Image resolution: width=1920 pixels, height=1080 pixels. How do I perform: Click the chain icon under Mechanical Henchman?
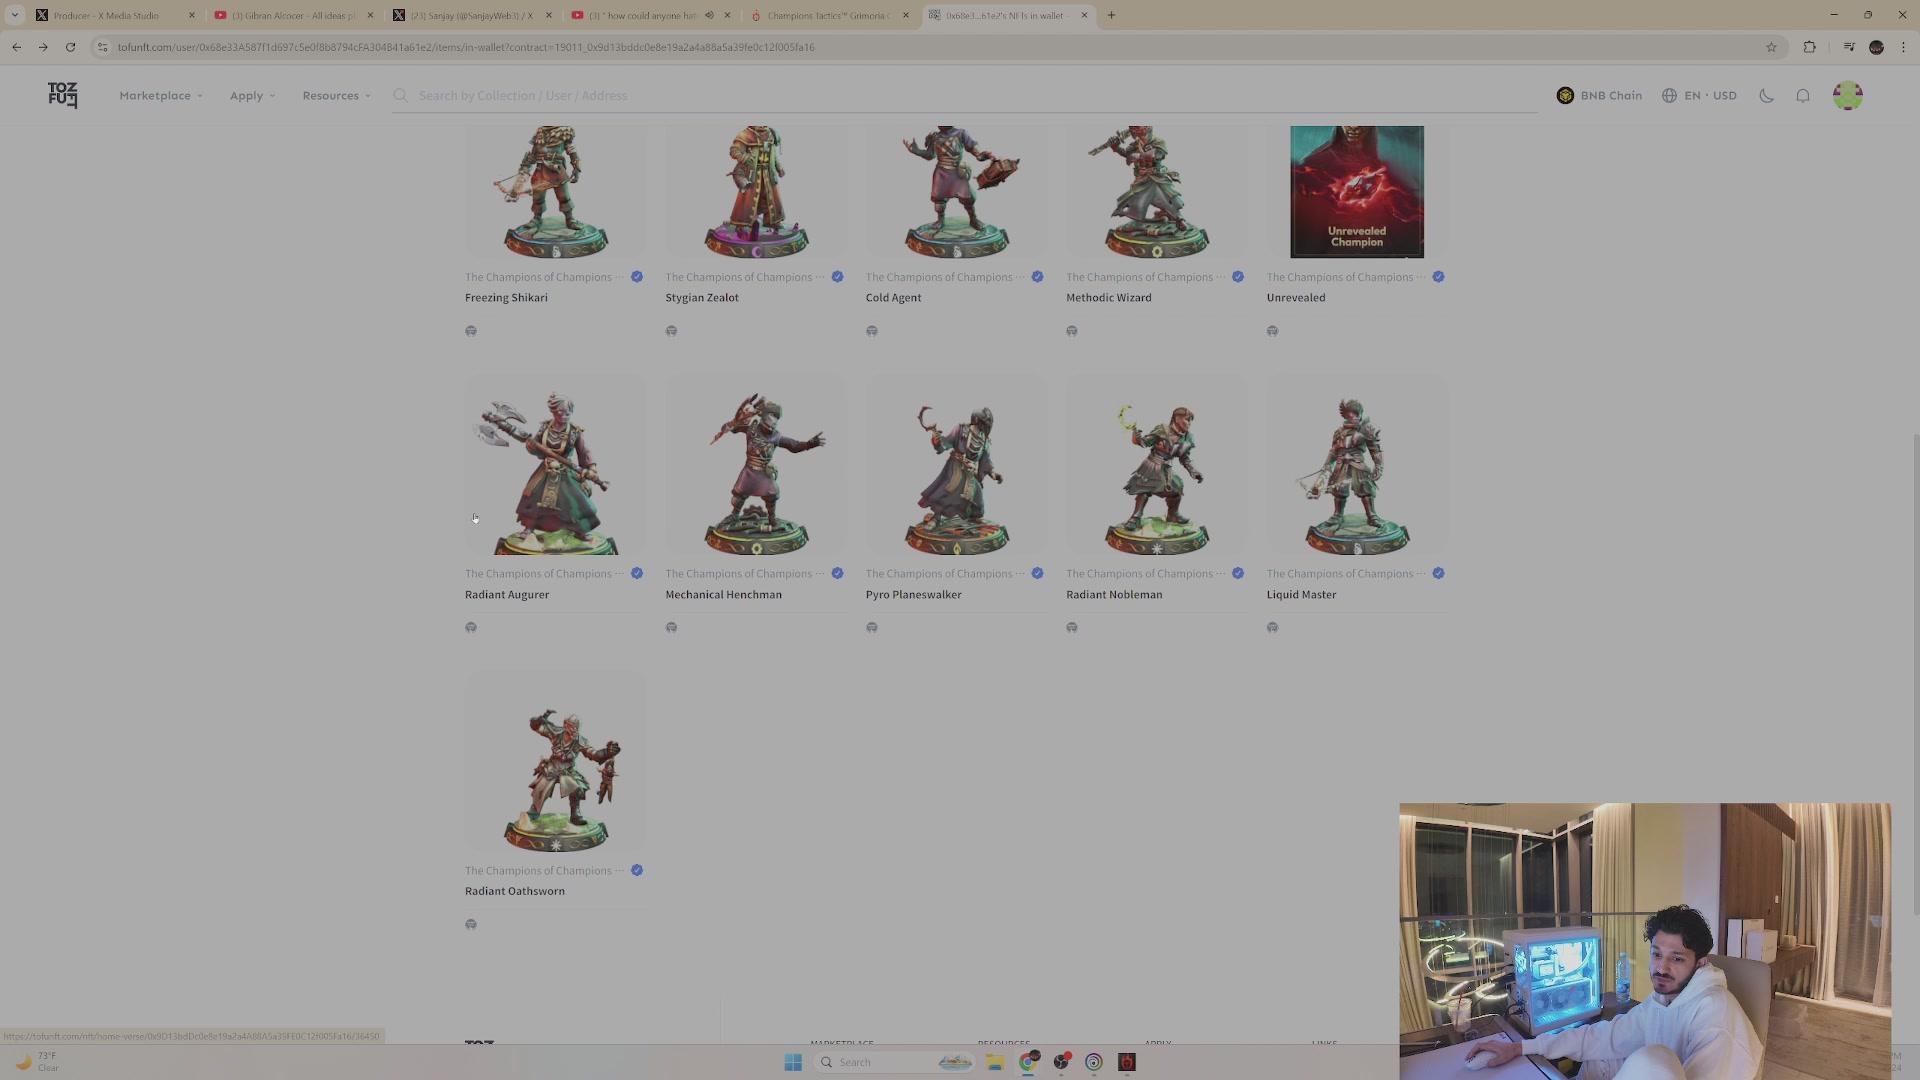coord(672,628)
